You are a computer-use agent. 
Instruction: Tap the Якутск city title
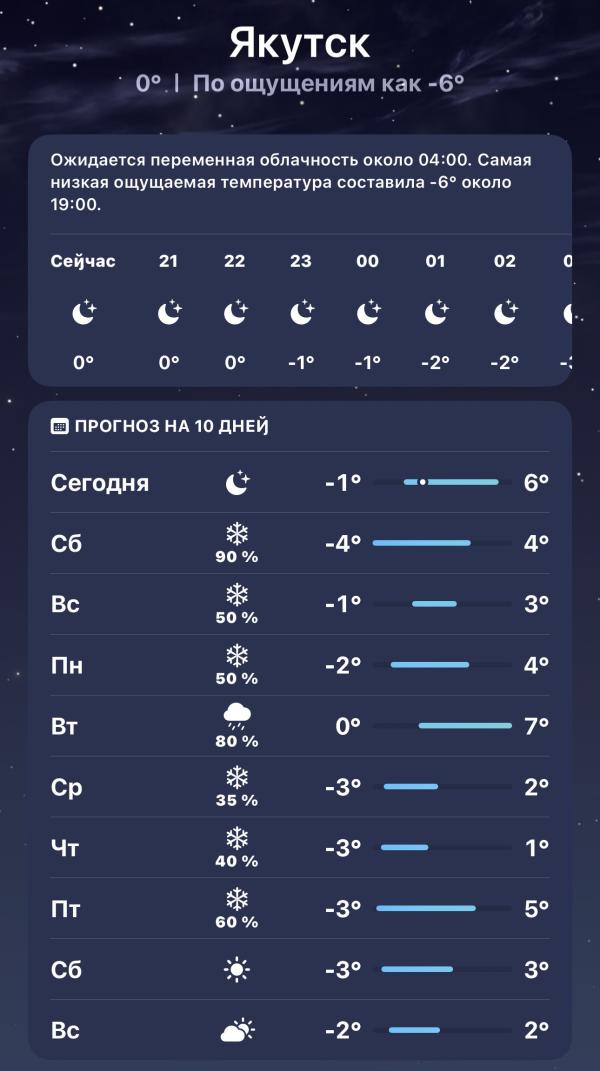point(300,44)
